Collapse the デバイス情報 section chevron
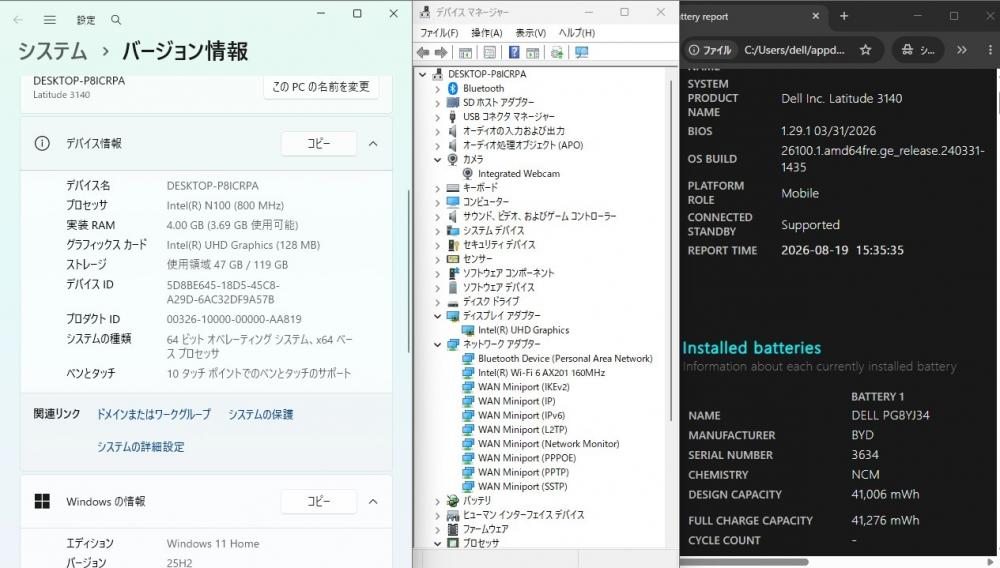Viewport: 1000px width, 568px height. point(373,143)
